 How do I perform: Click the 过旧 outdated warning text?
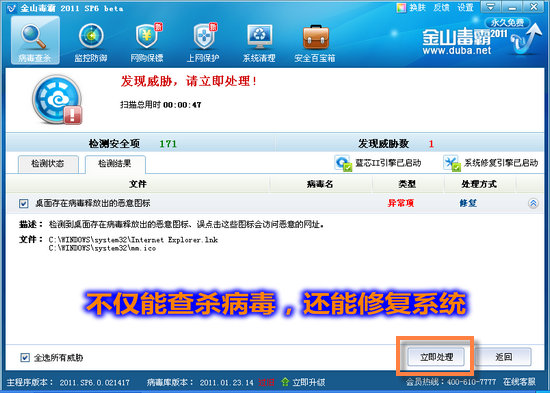pyautogui.click(x=266, y=382)
